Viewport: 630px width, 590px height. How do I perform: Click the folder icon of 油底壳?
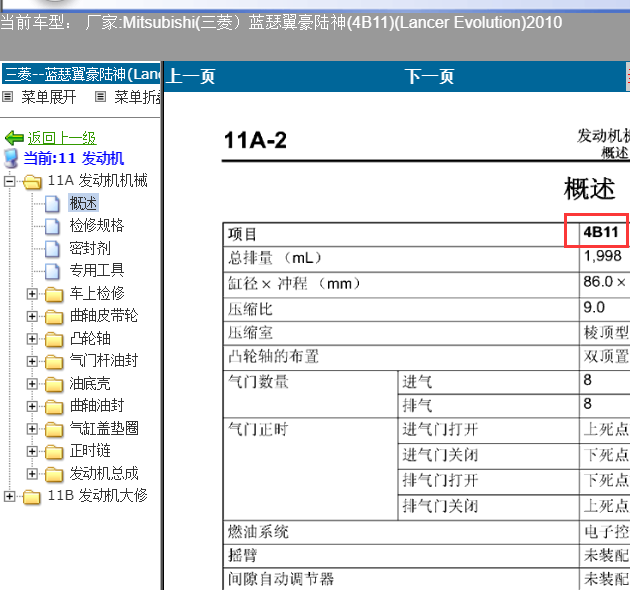tap(54, 384)
